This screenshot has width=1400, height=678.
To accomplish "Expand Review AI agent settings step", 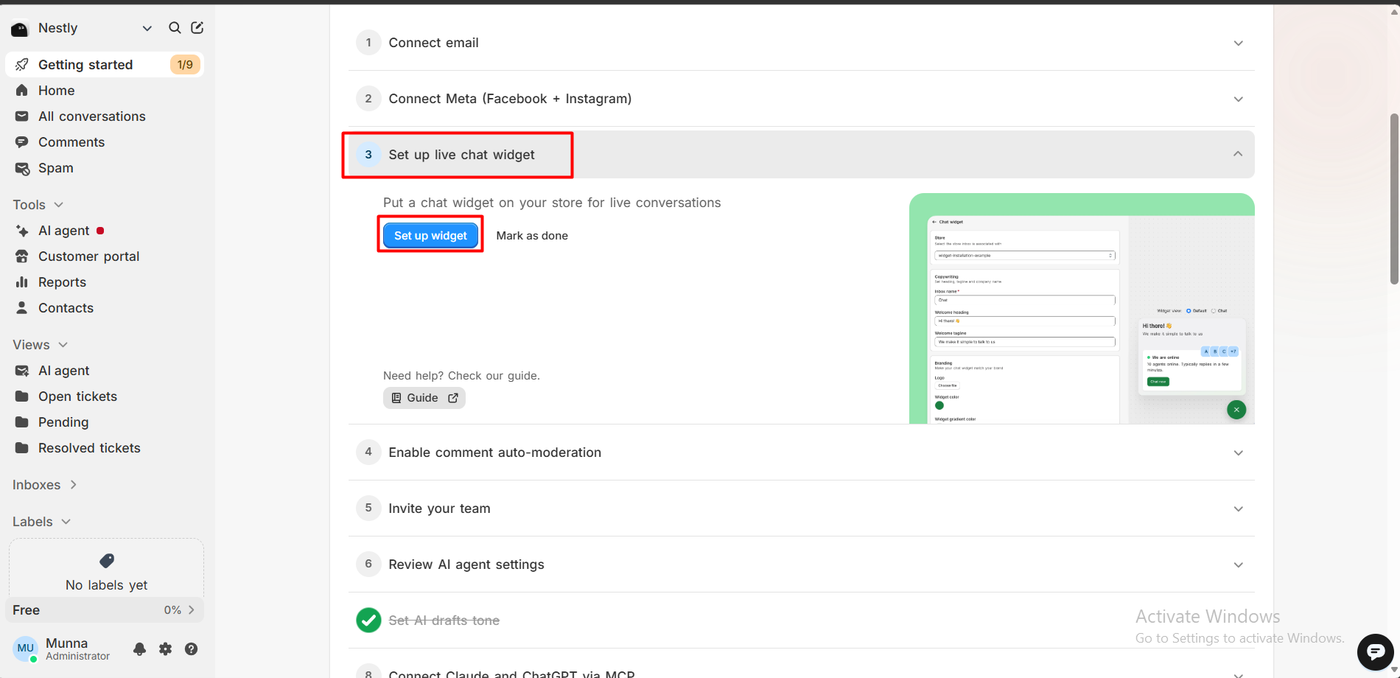I will tap(801, 564).
